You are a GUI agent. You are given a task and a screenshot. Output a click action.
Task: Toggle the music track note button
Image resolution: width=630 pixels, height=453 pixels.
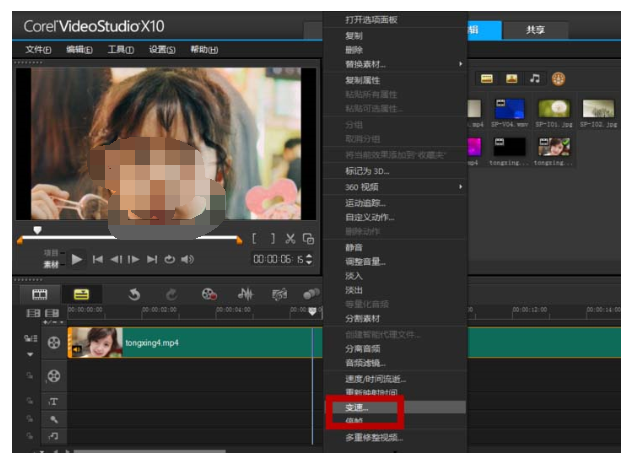pos(53,436)
